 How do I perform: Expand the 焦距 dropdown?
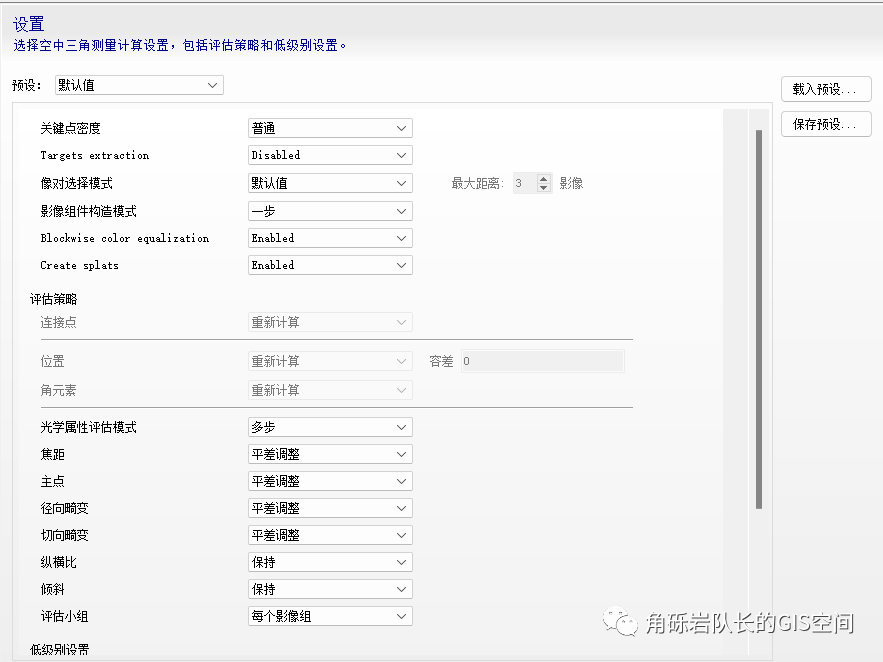[x=329, y=455]
